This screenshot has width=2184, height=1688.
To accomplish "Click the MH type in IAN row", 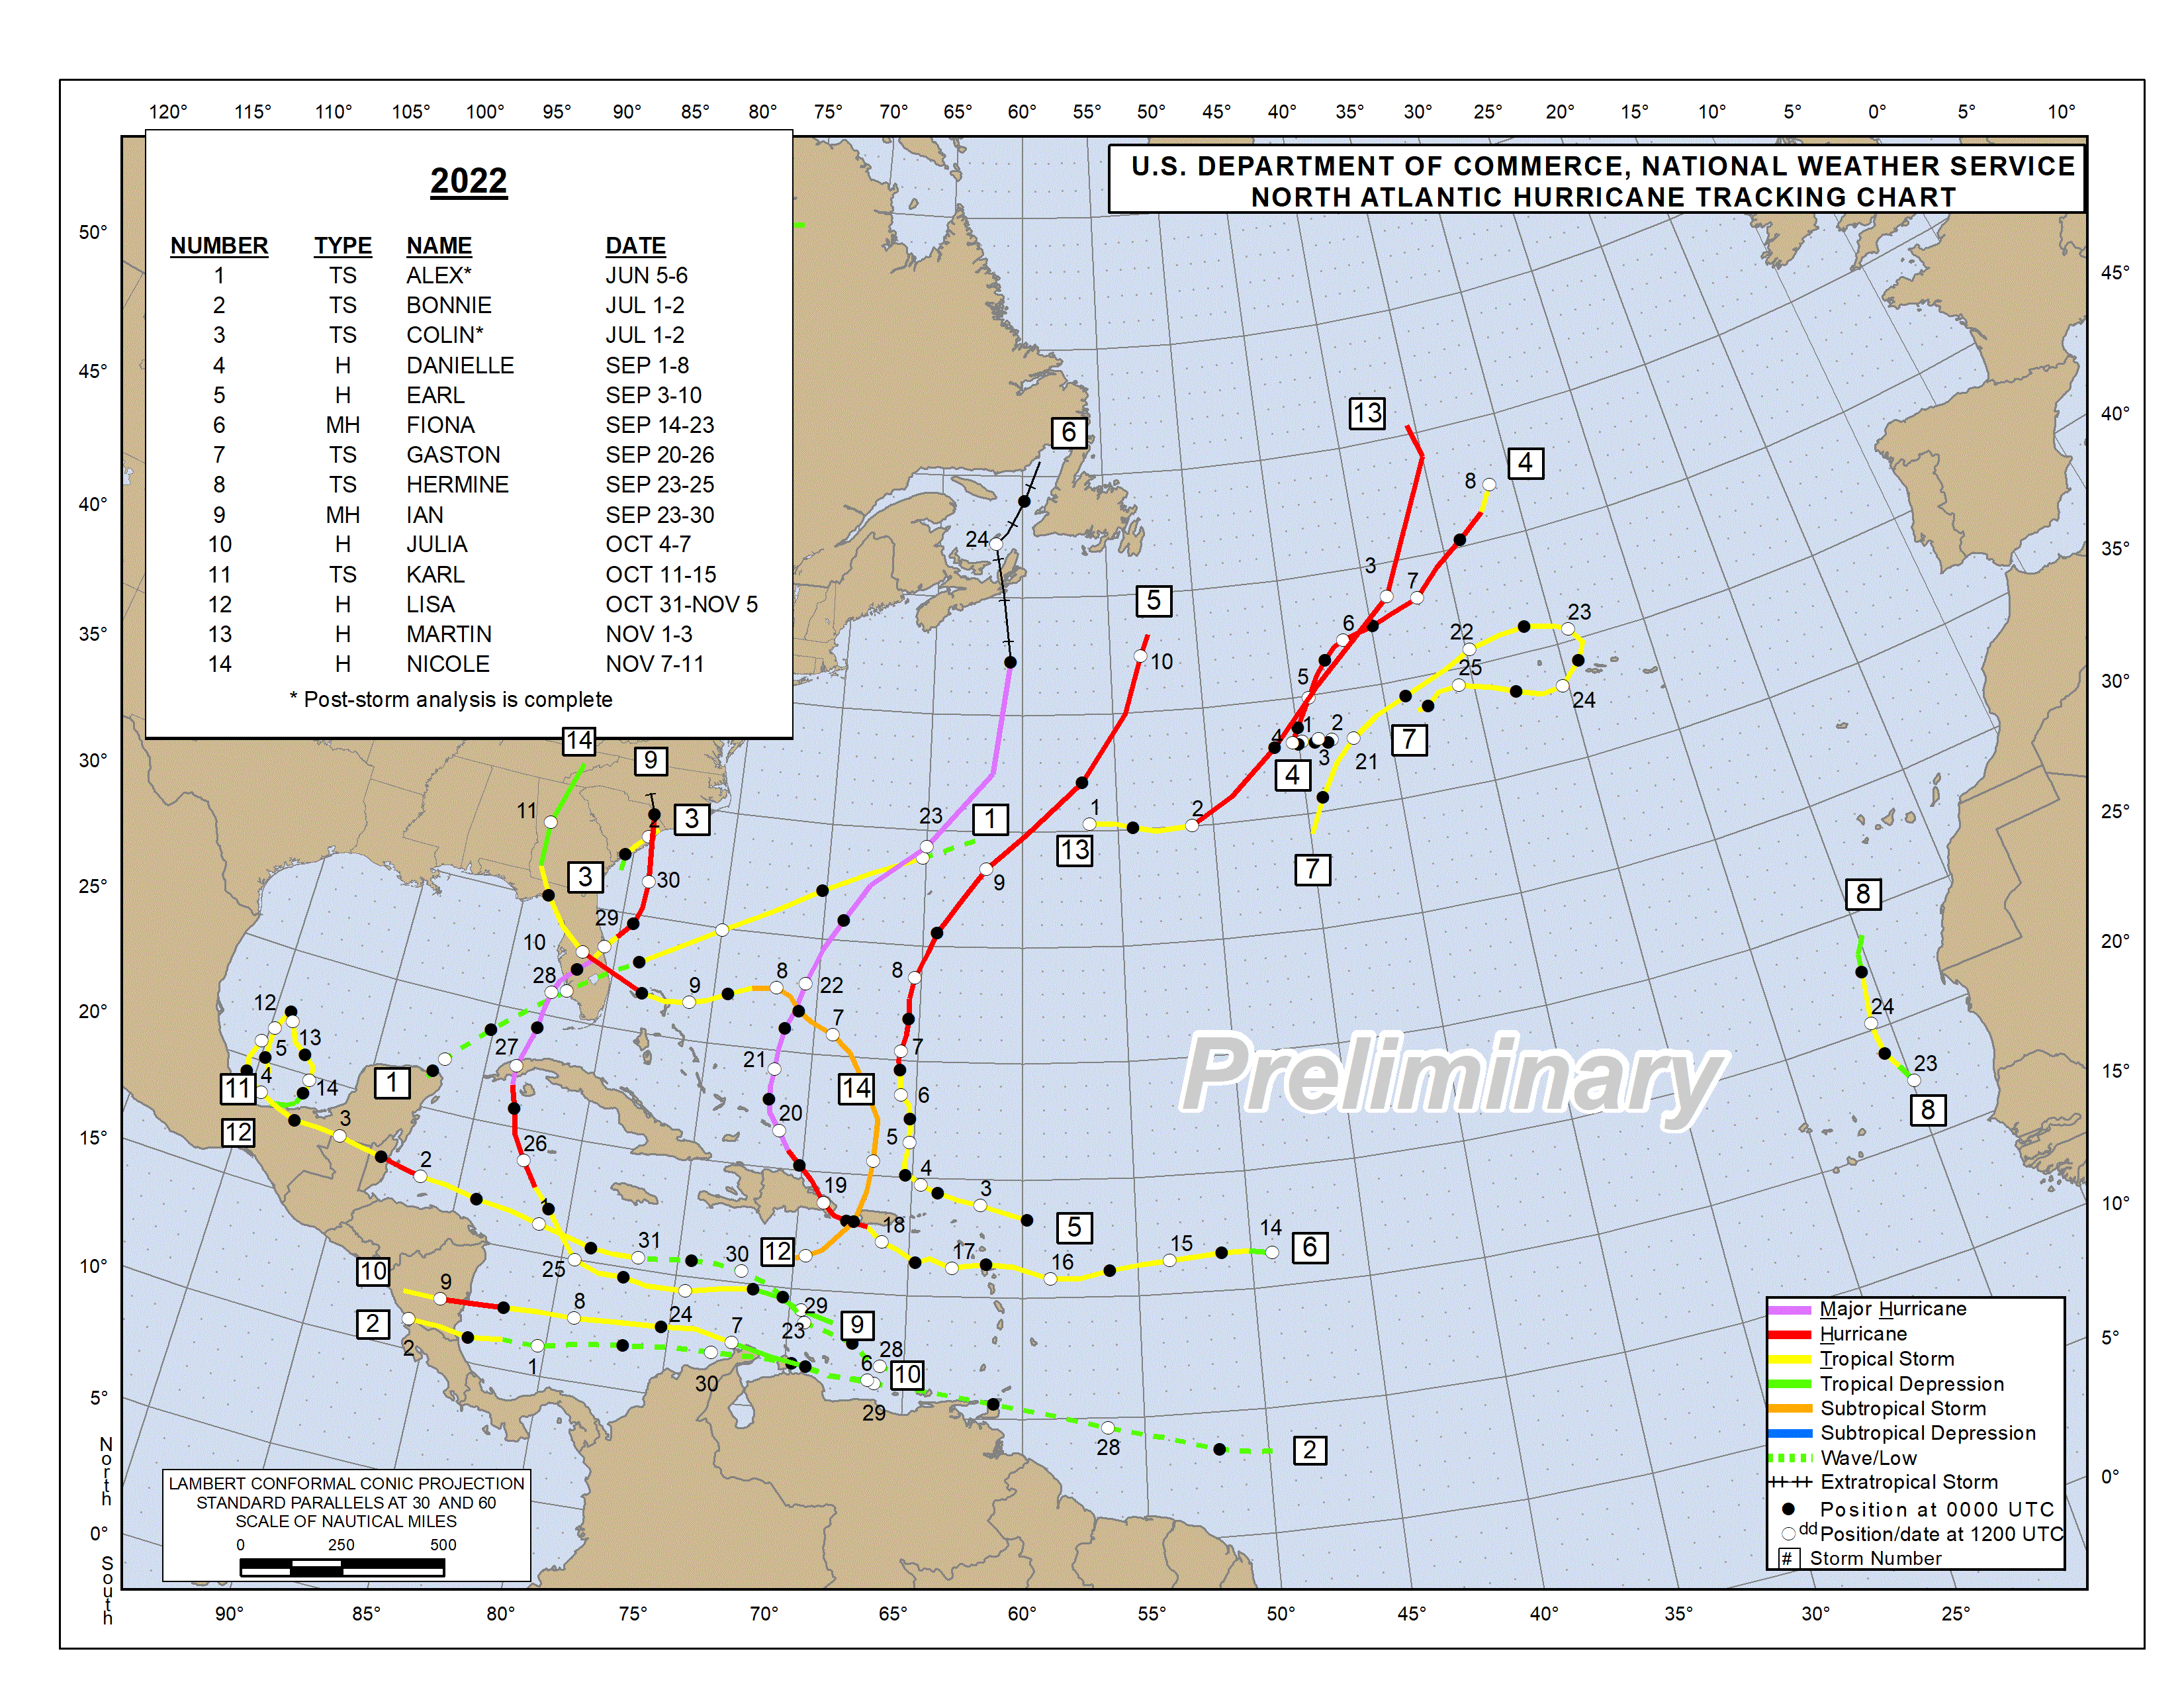I will (x=343, y=515).
